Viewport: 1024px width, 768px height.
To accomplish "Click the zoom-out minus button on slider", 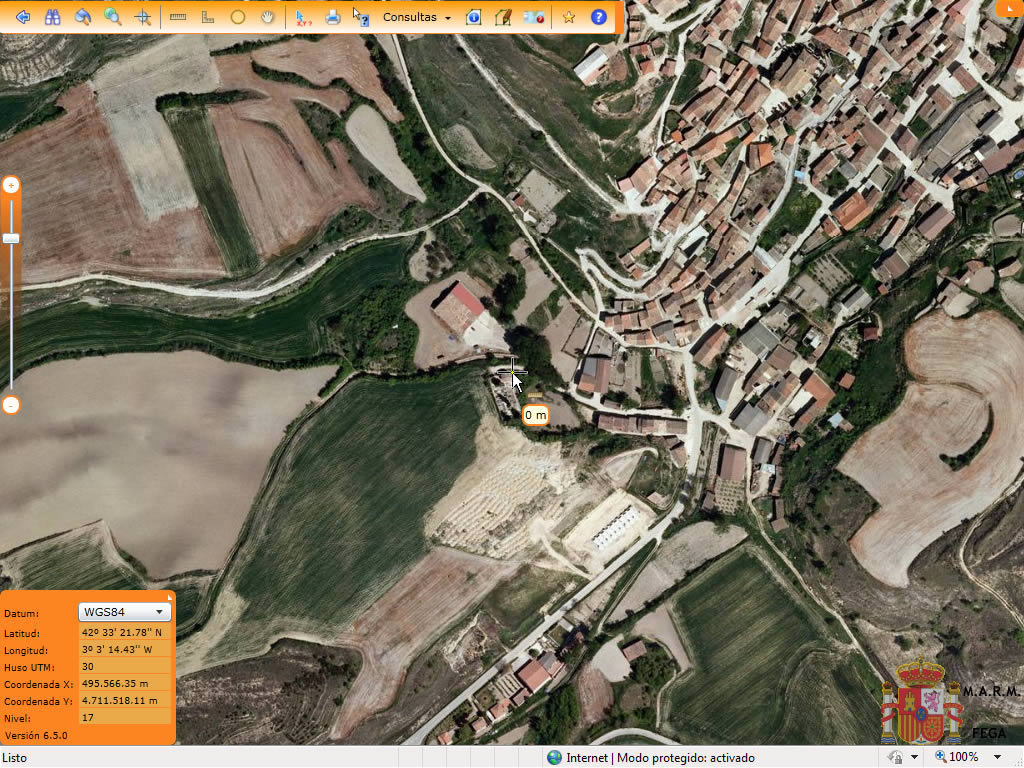I will point(11,405).
